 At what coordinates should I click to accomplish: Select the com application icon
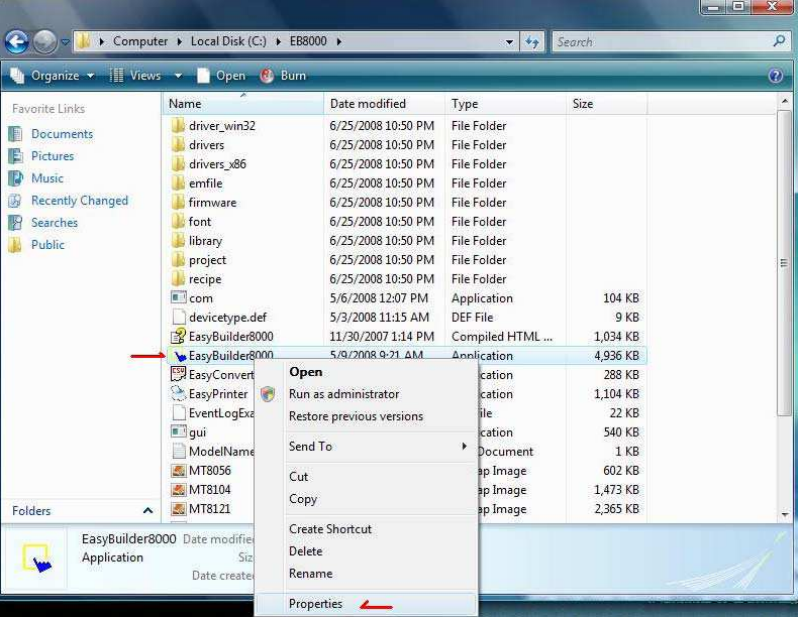point(178,298)
